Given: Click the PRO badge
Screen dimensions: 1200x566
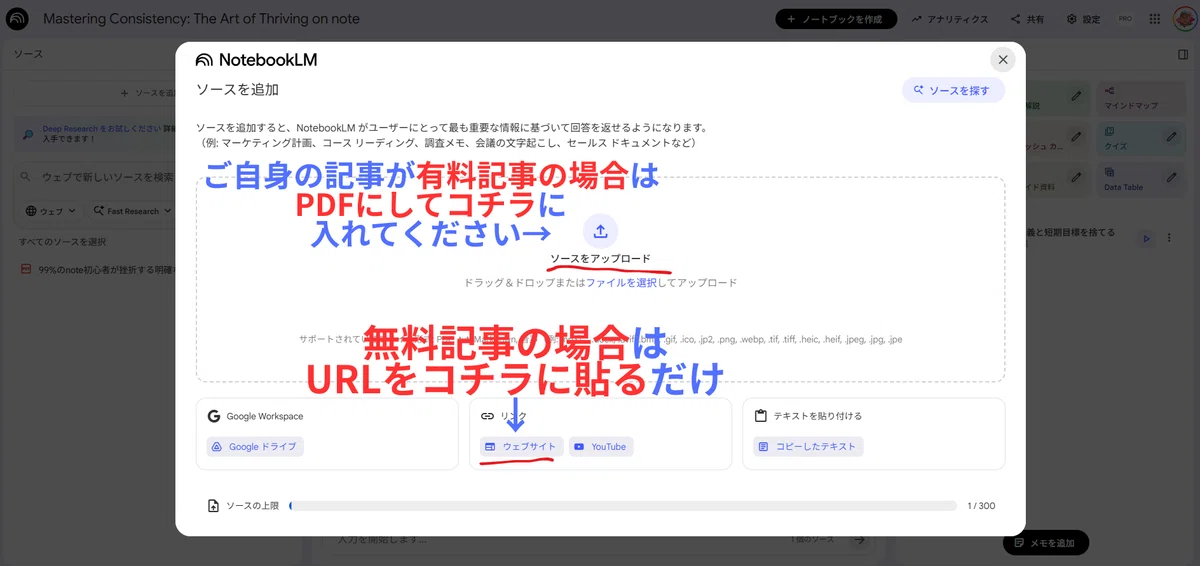Looking at the screenshot, I should pyautogui.click(x=1125, y=19).
